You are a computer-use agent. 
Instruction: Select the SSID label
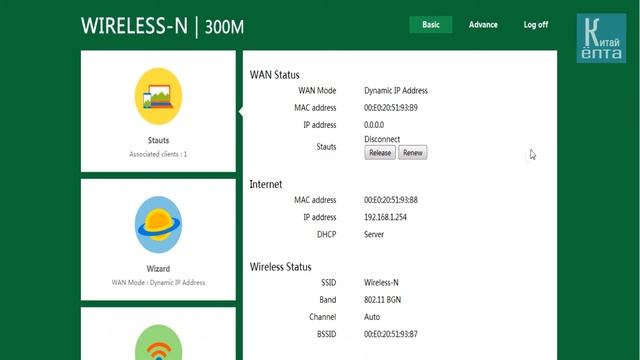click(x=329, y=282)
